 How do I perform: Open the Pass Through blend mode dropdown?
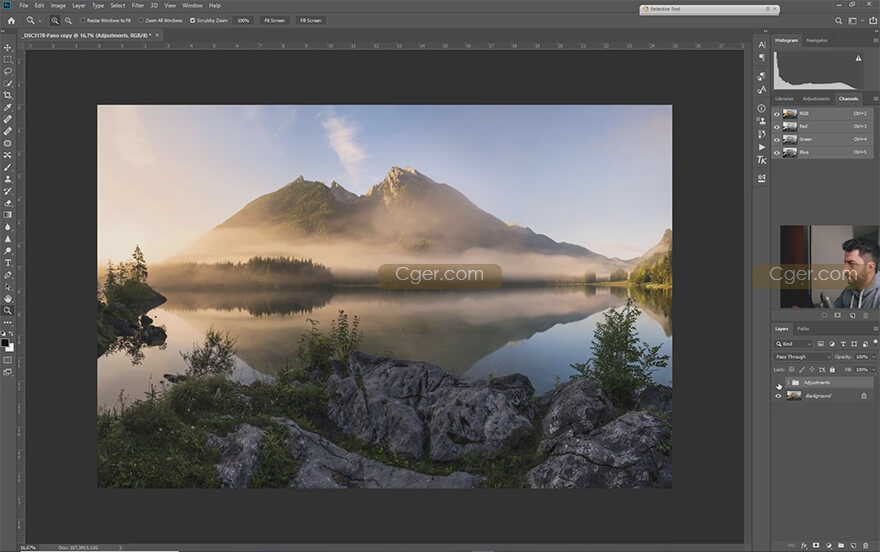pos(802,357)
